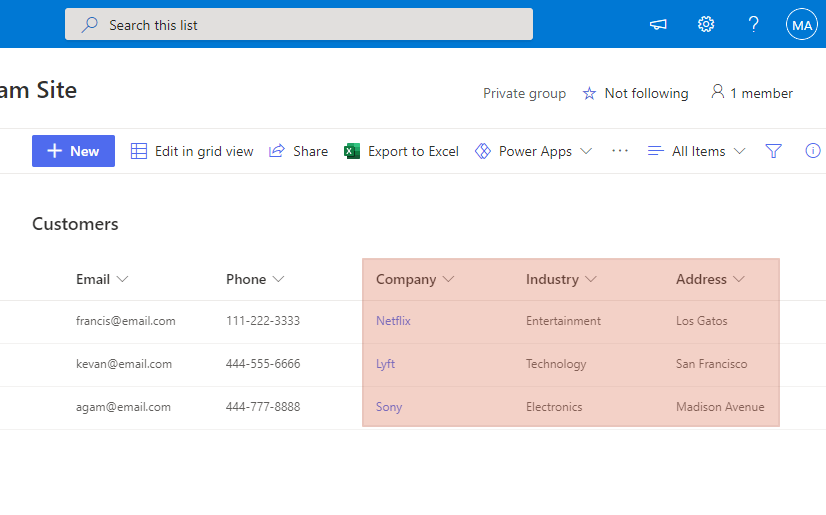Viewport: 826px width, 515px height.
Task: Click the New button
Action: (x=73, y=151)
